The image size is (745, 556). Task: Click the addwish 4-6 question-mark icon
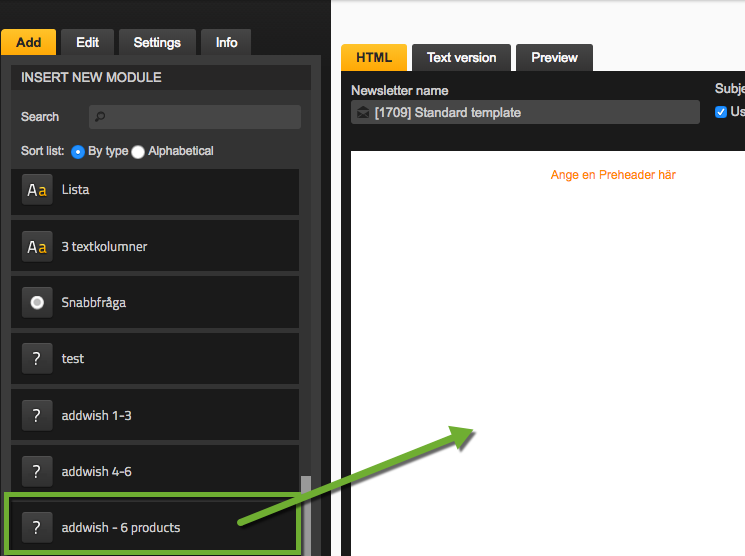coord(37,471)
